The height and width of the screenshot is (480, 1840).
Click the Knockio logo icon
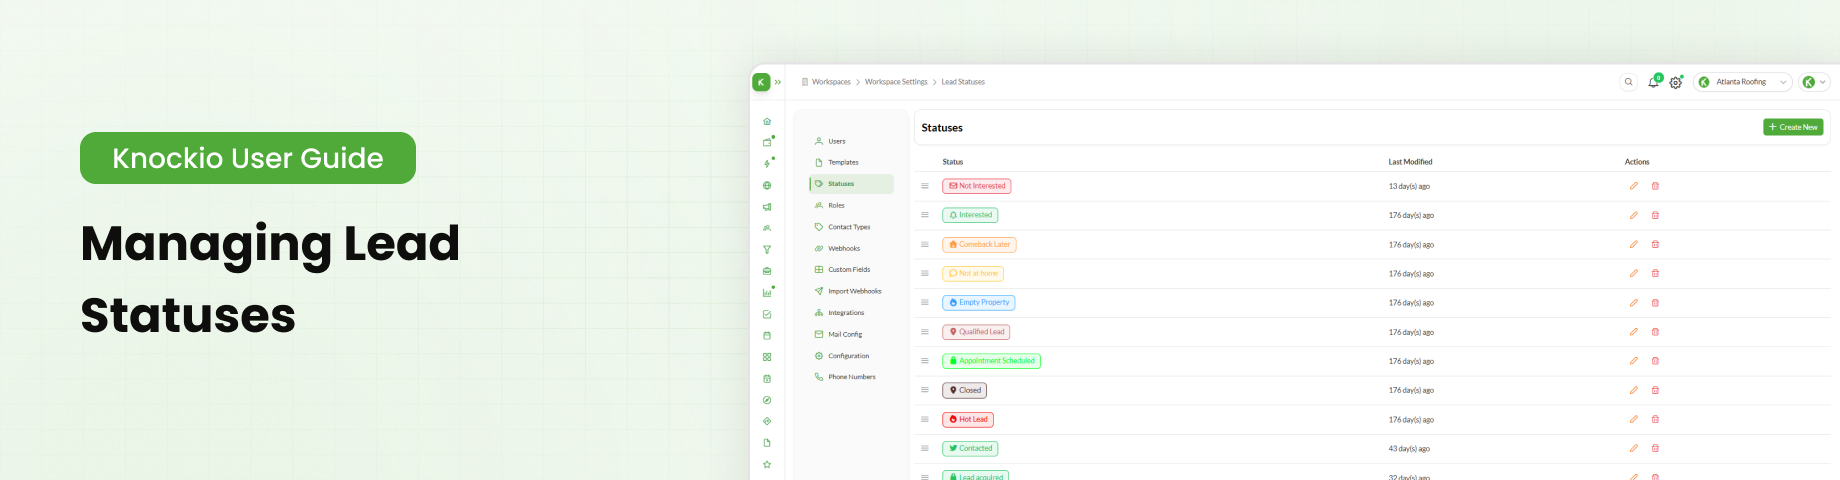761,82
